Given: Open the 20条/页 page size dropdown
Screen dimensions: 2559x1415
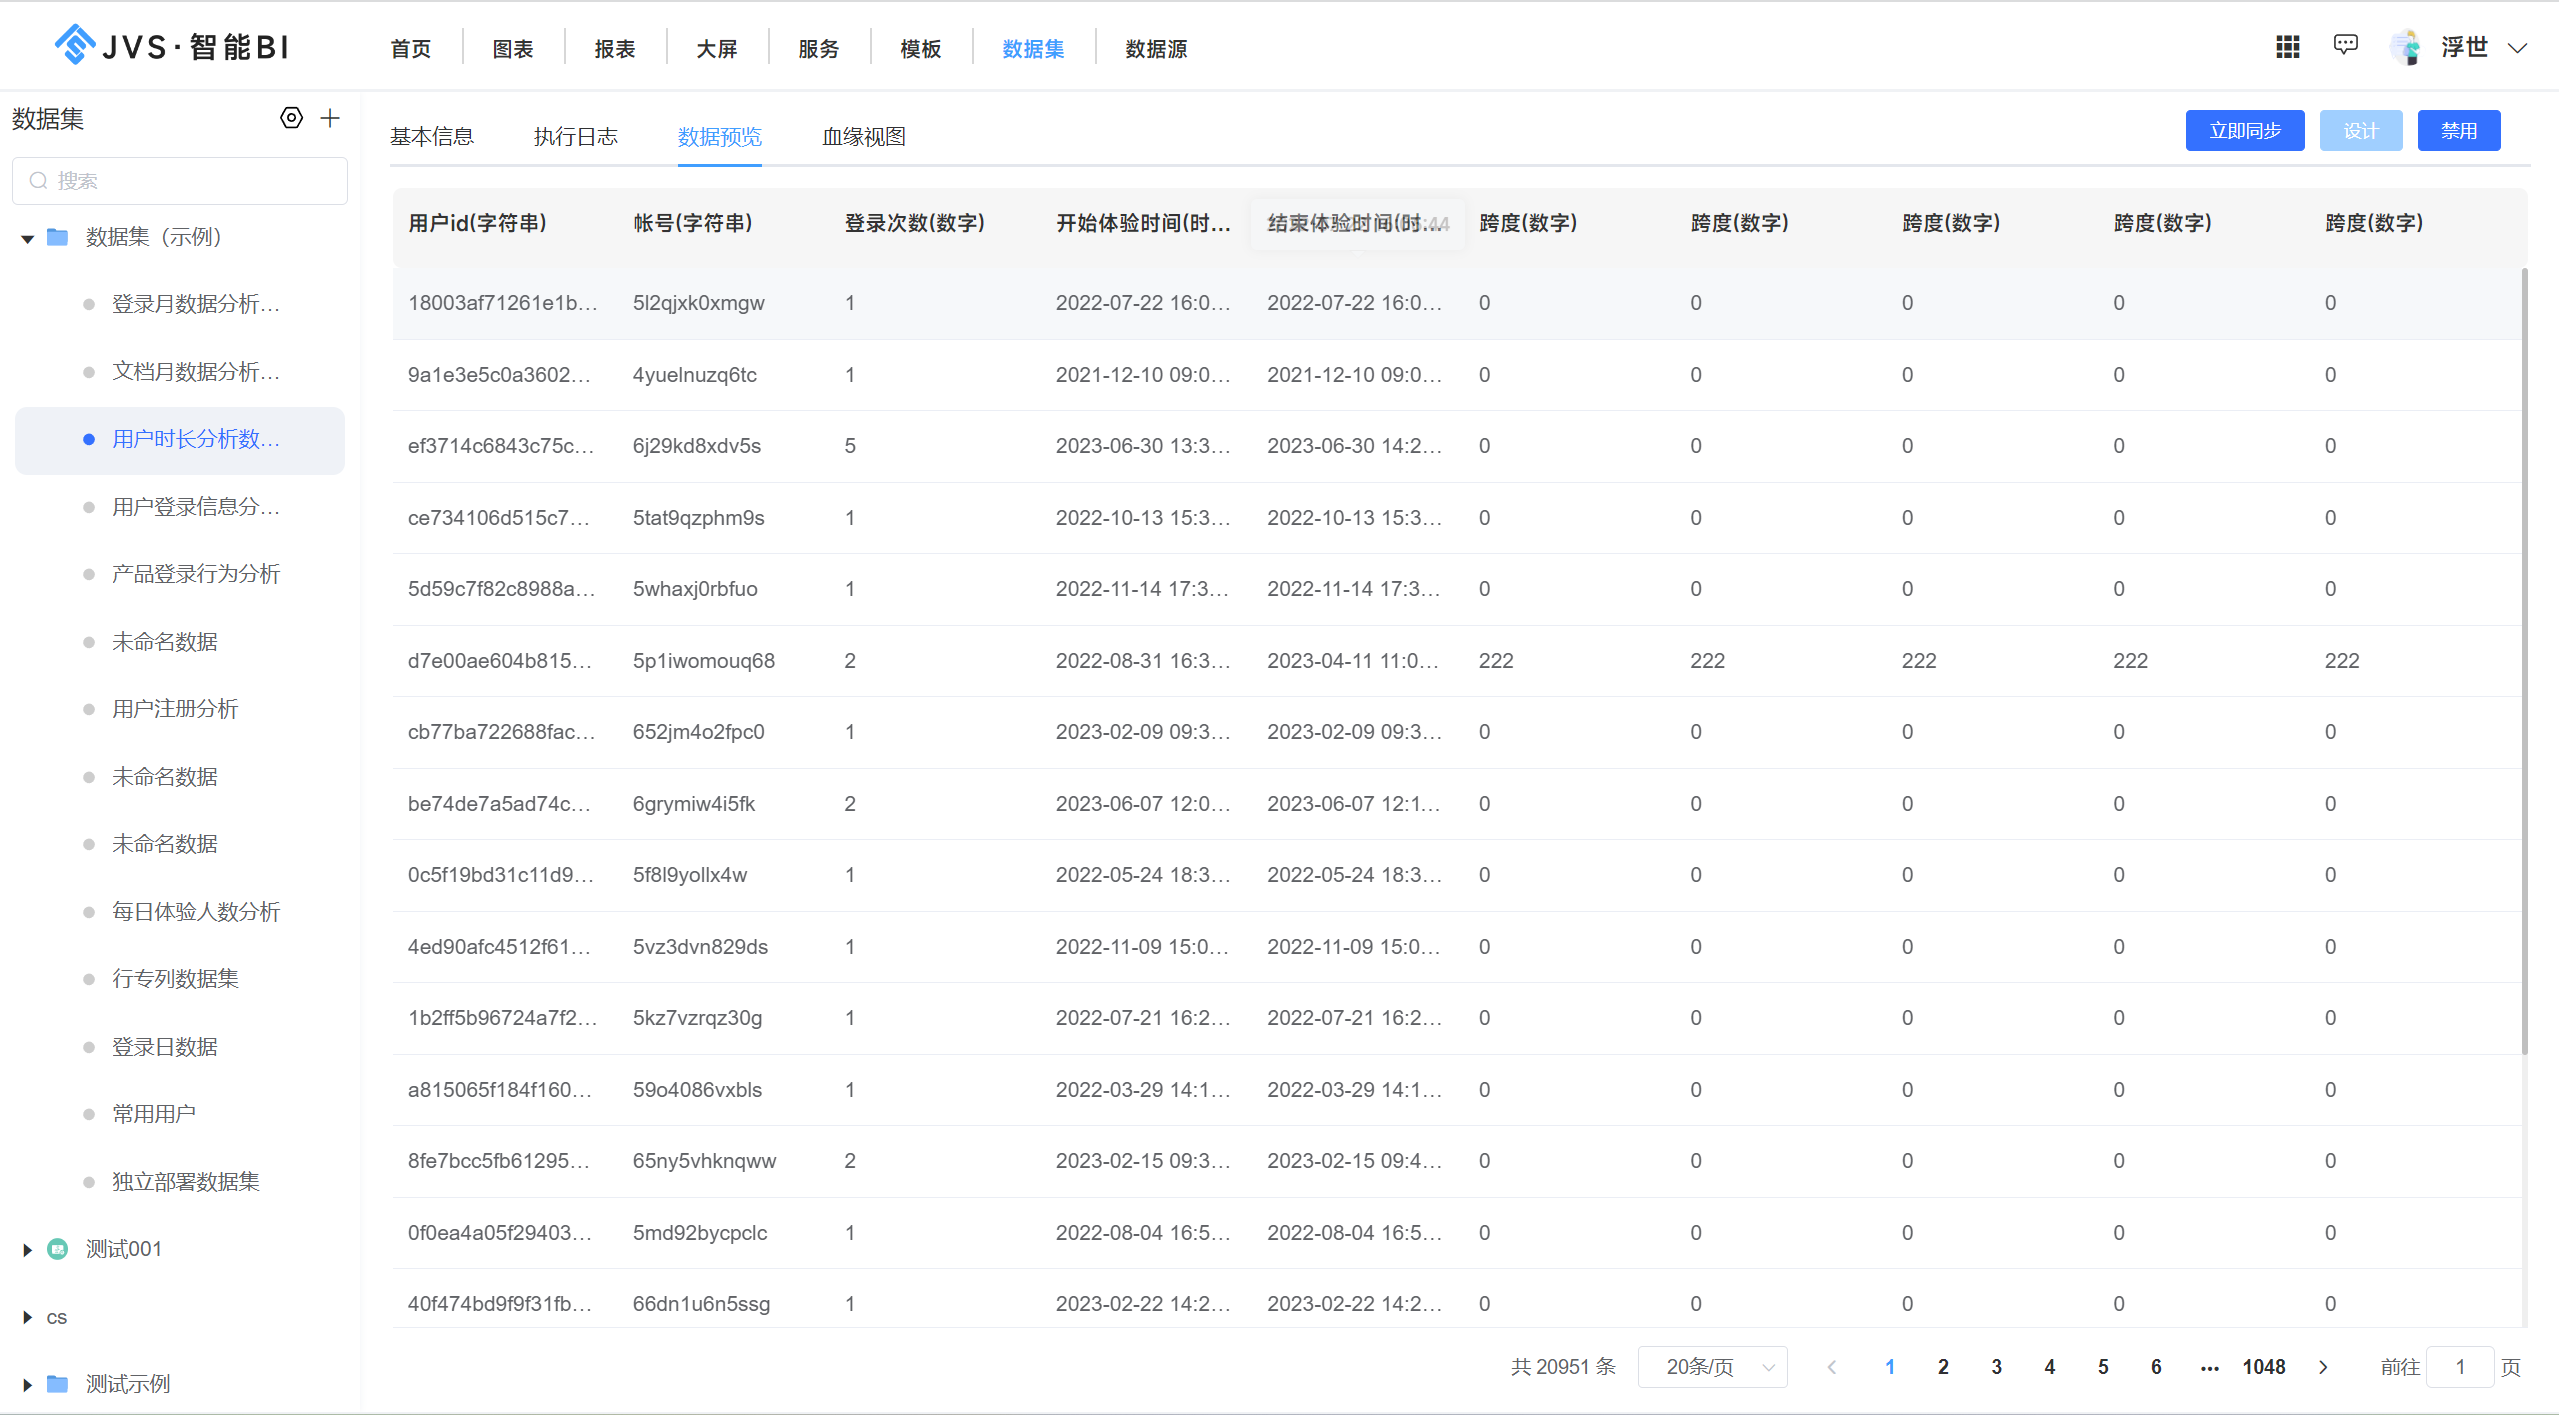Looking at the screenshot, I should (1712, 1366).
